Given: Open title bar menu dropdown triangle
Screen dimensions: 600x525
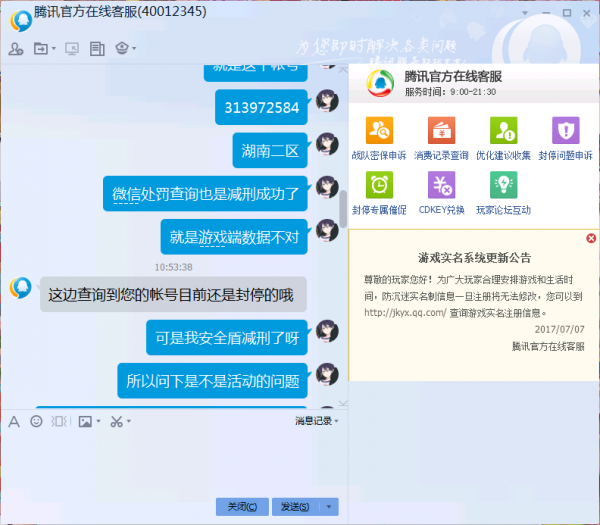Looking at the screenshot, I should tap(525, 13).
